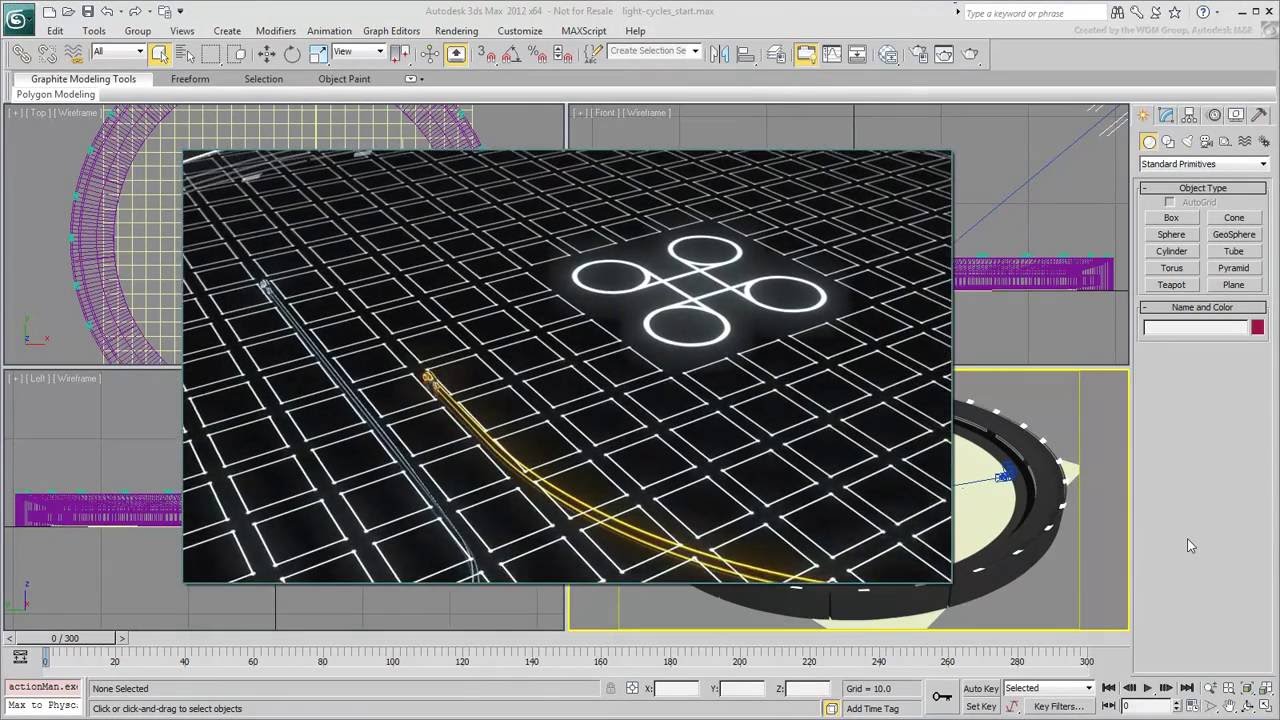Select the Shapes category icon in Create panel
The height and width of the screenshot is (720, 1280).
pos(1168,142)
